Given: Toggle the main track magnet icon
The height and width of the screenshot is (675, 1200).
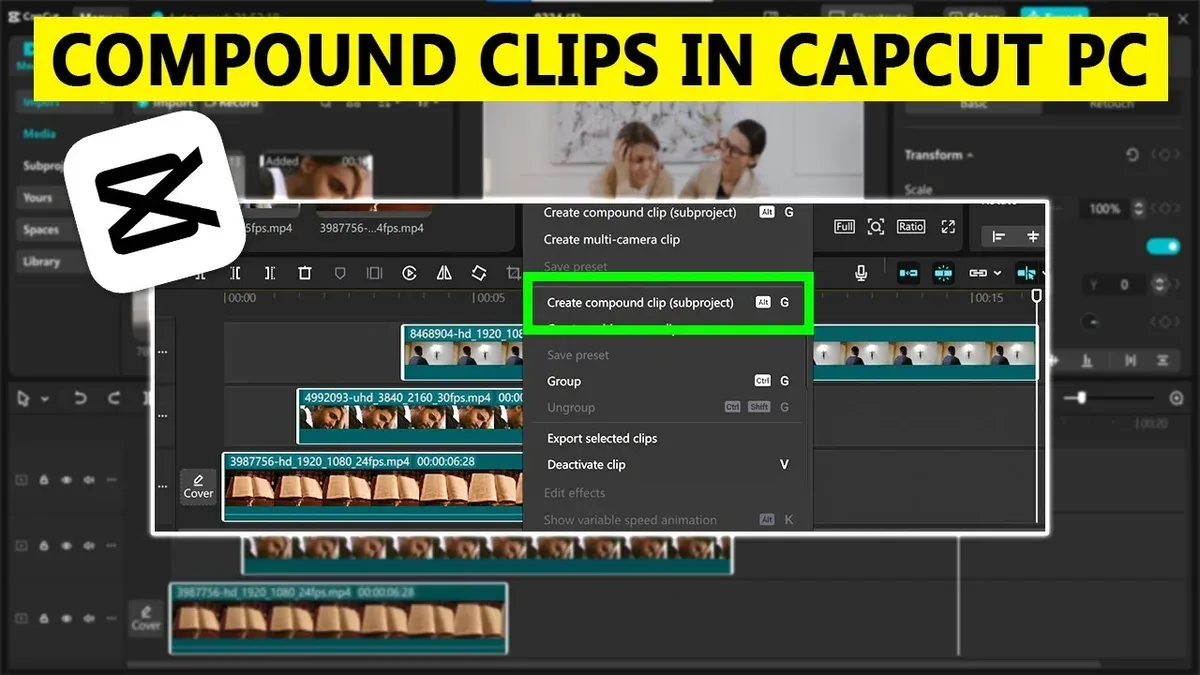Looking at the screenshot, I should (909, 272).
